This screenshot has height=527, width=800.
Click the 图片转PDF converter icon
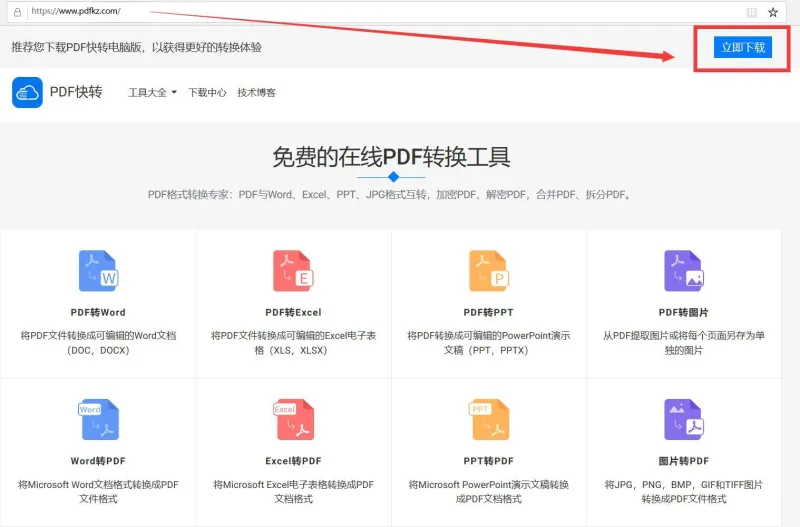(x=684, y=419)
